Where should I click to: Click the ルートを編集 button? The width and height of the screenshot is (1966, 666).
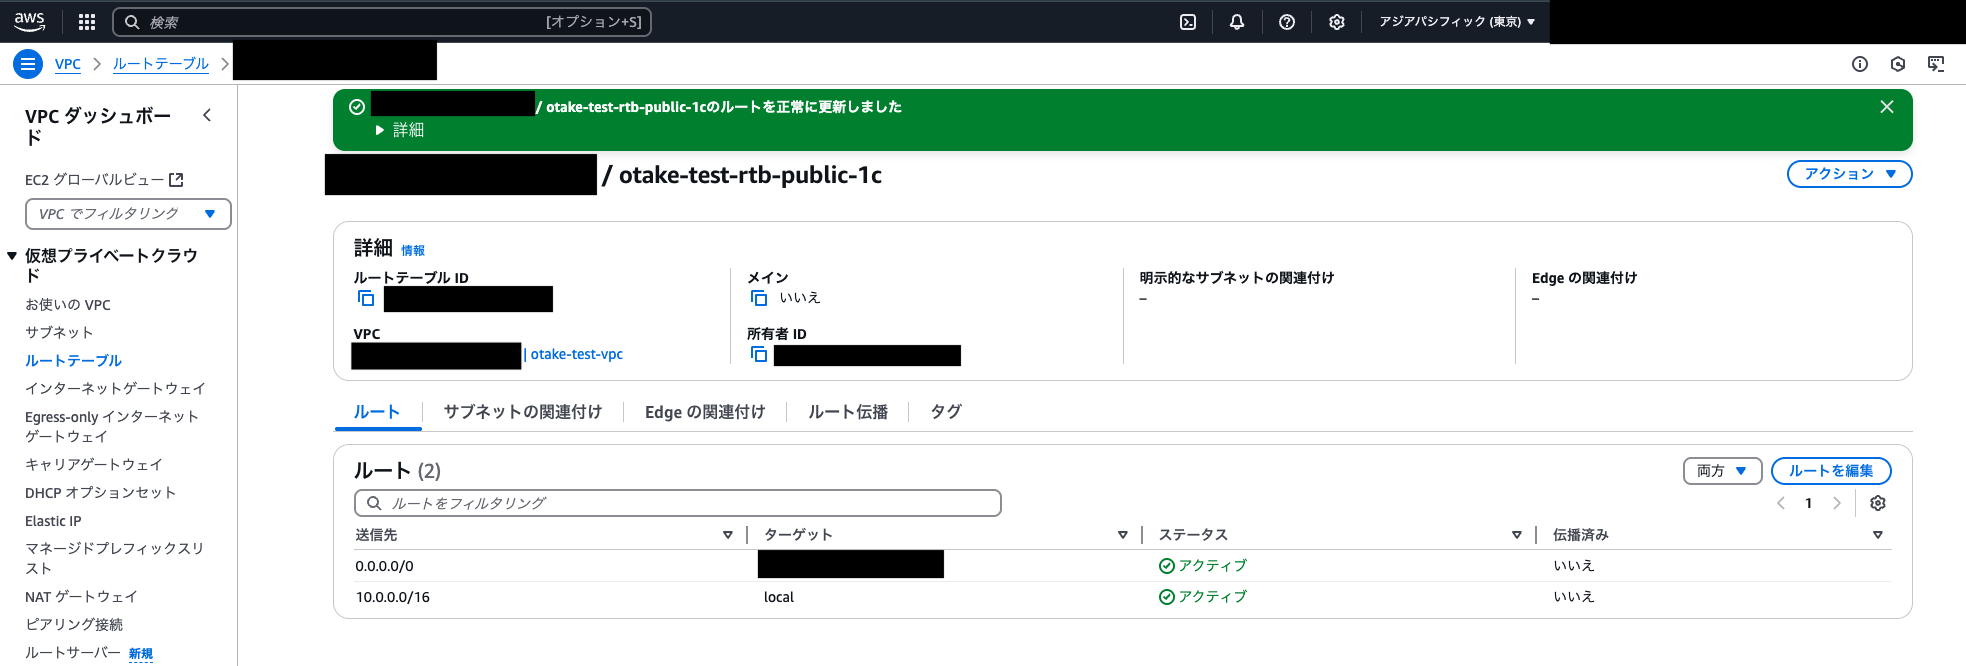tap(1831, 471)
